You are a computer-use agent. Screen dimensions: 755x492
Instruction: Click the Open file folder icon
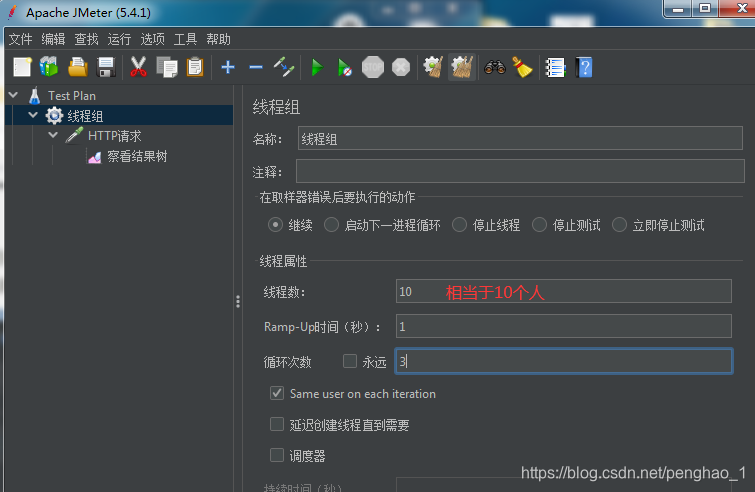(78, 67)
